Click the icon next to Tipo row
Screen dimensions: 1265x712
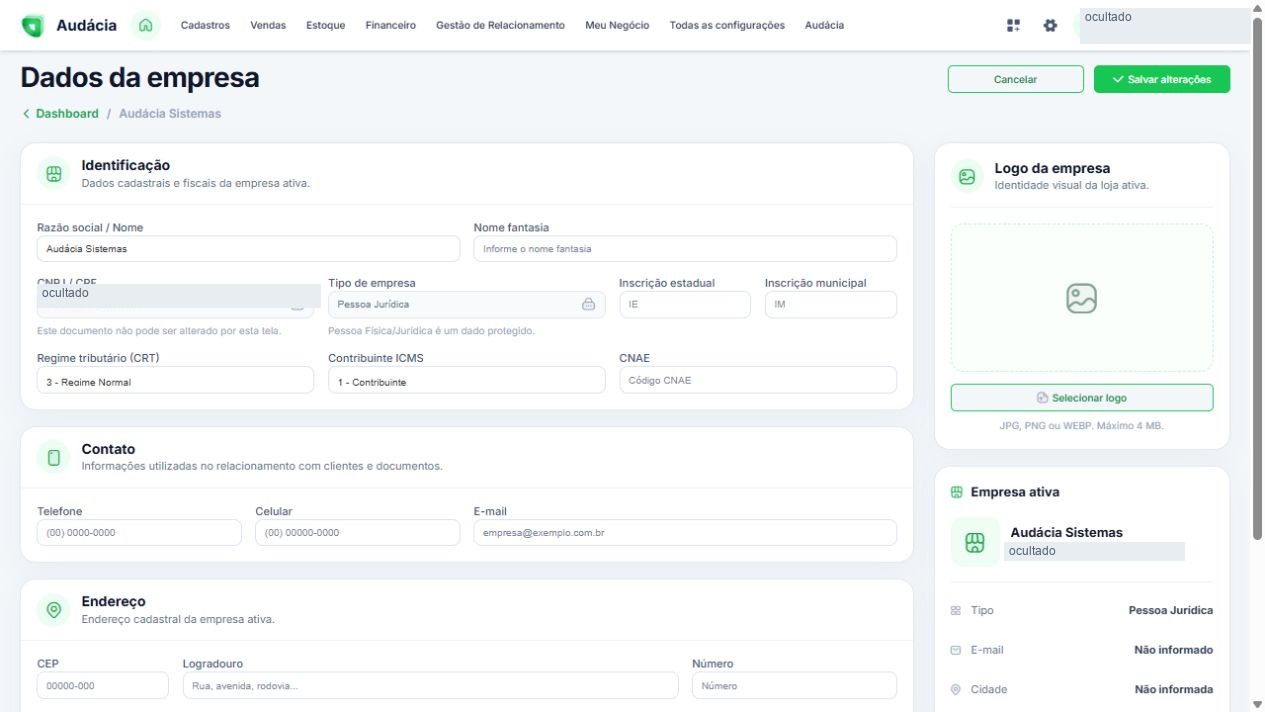point(955,610)
